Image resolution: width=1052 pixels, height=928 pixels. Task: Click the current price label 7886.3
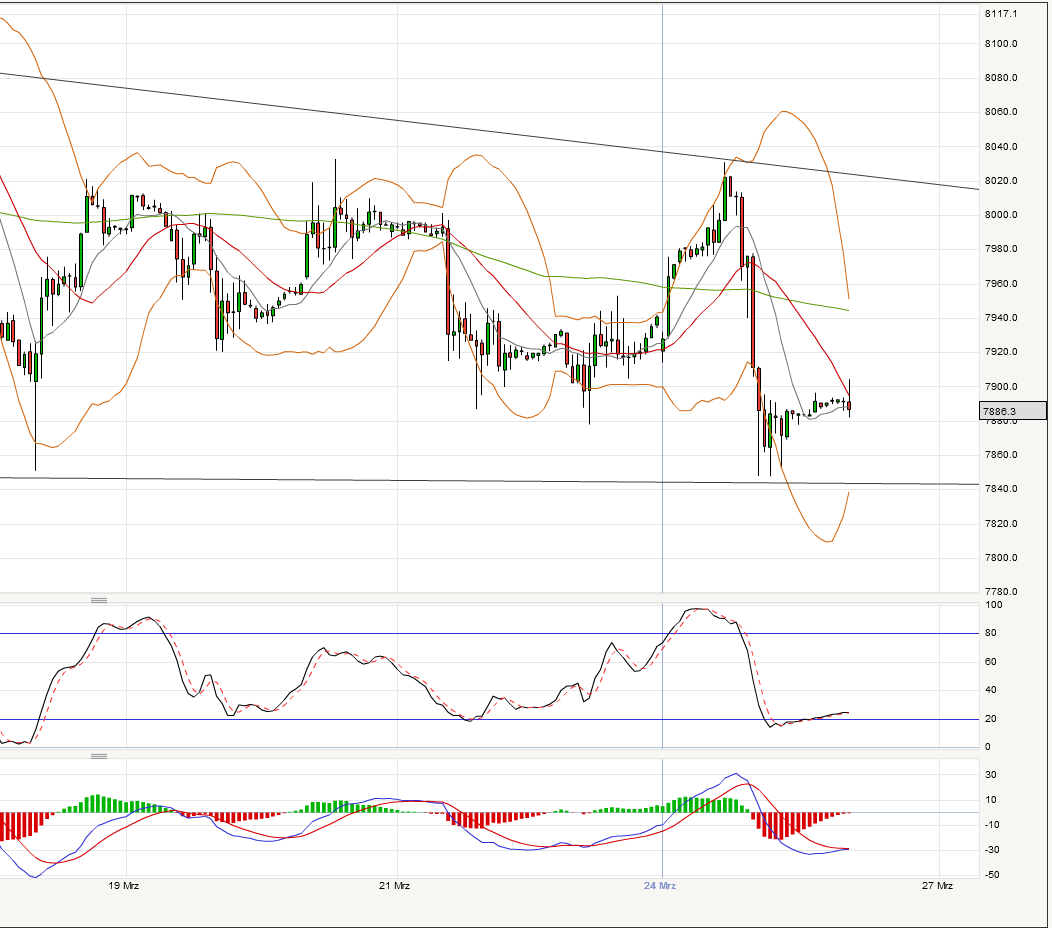tap(1013, 410)
